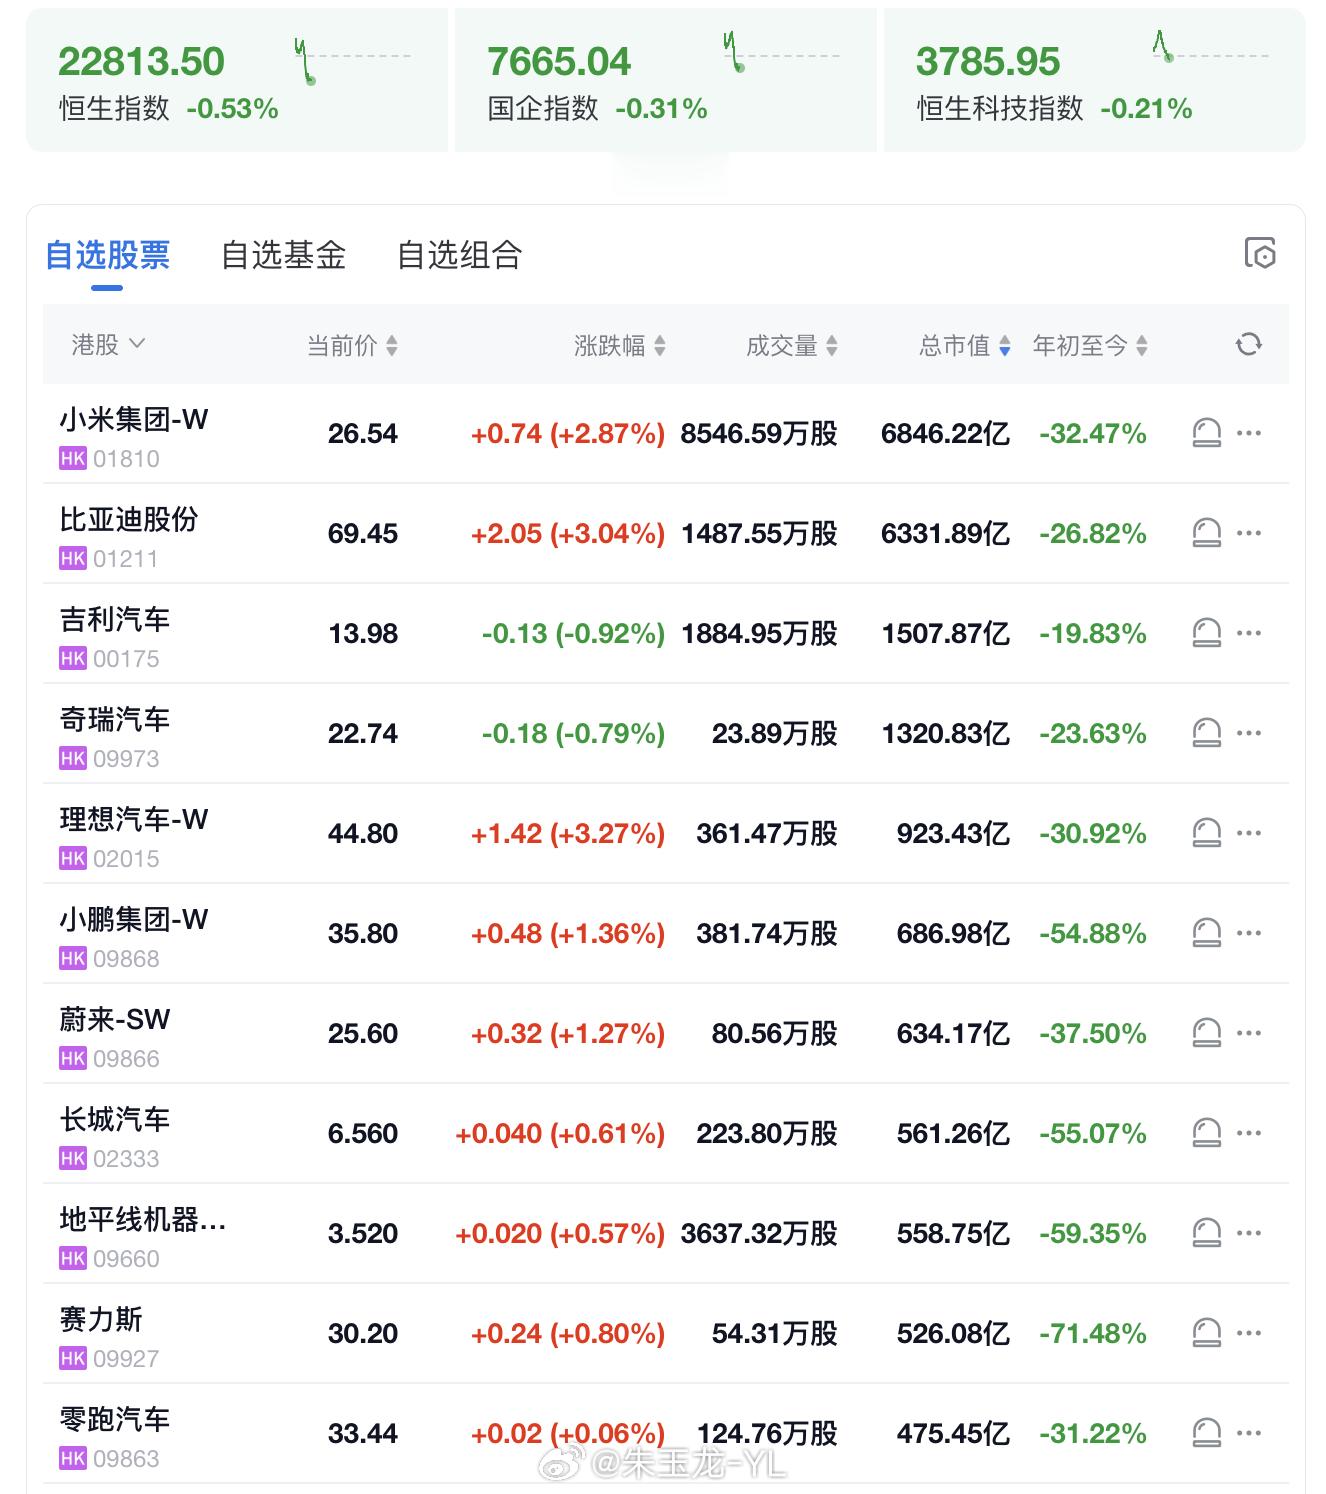
Task: Open more options for 比亚迪股份
Action: pos(1249,533)
